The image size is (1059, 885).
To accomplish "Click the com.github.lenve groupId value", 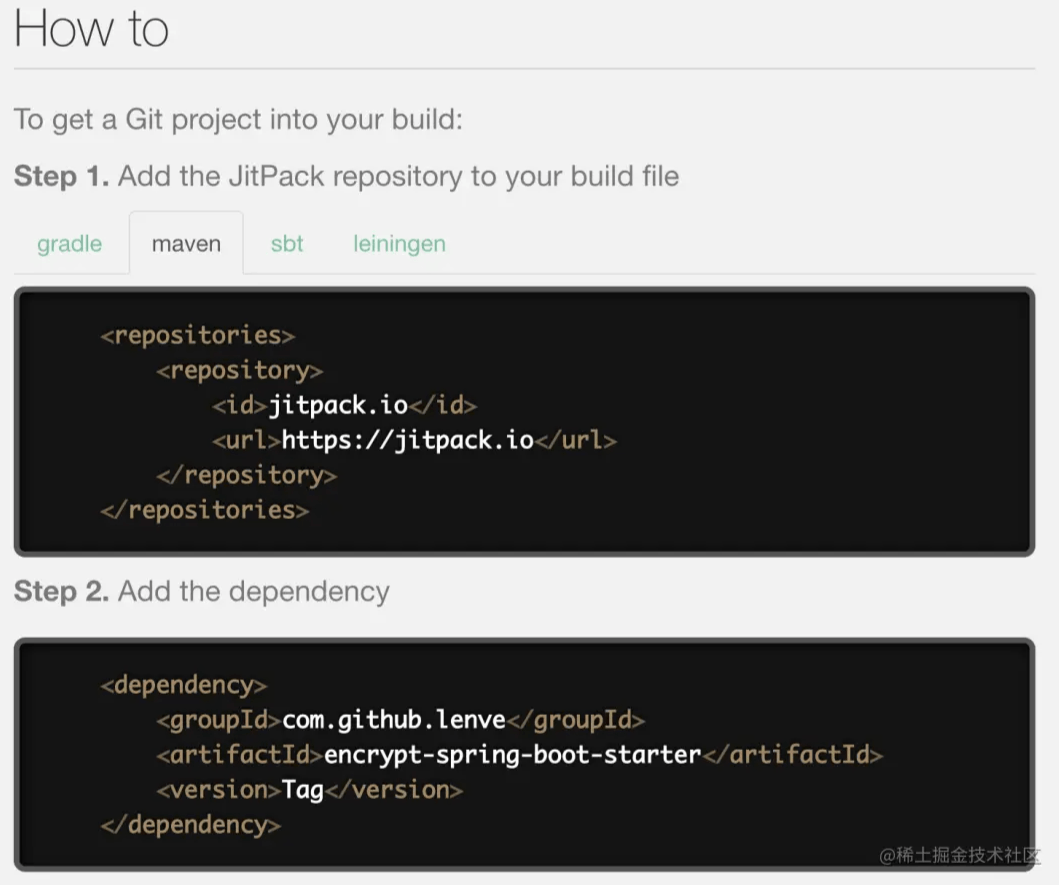I will pyautogui.click(x=394, y=720).
